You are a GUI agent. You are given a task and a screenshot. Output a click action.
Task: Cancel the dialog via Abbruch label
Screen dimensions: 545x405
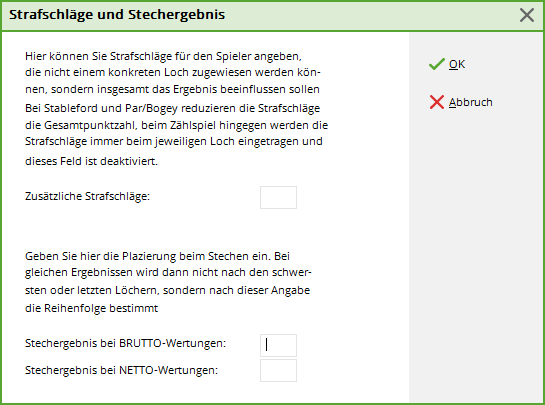[x=471, y=102]
